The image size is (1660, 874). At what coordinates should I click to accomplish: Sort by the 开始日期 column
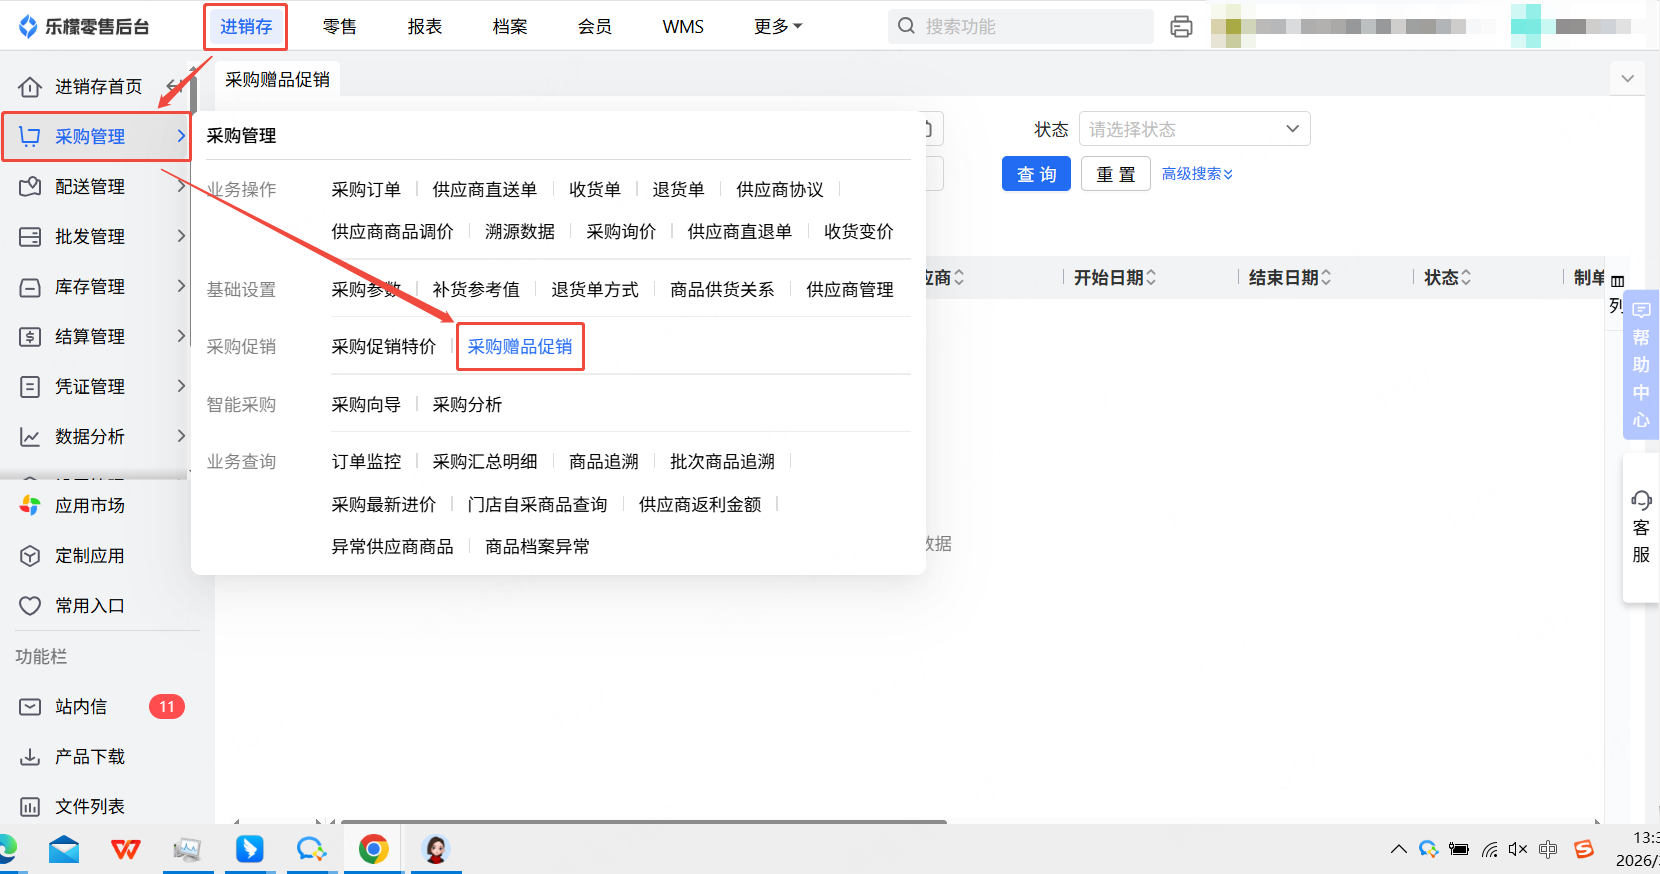pyautogui.click(x=1115, y=277)
